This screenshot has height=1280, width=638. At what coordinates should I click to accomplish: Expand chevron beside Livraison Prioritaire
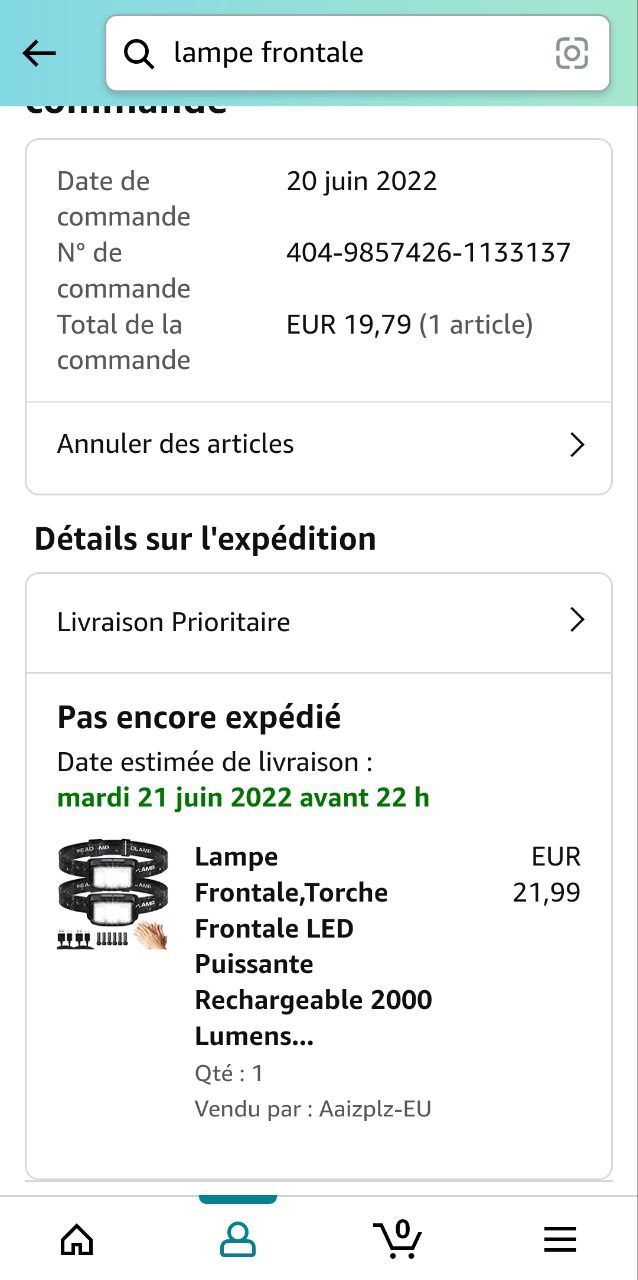(x=576, y=621)
